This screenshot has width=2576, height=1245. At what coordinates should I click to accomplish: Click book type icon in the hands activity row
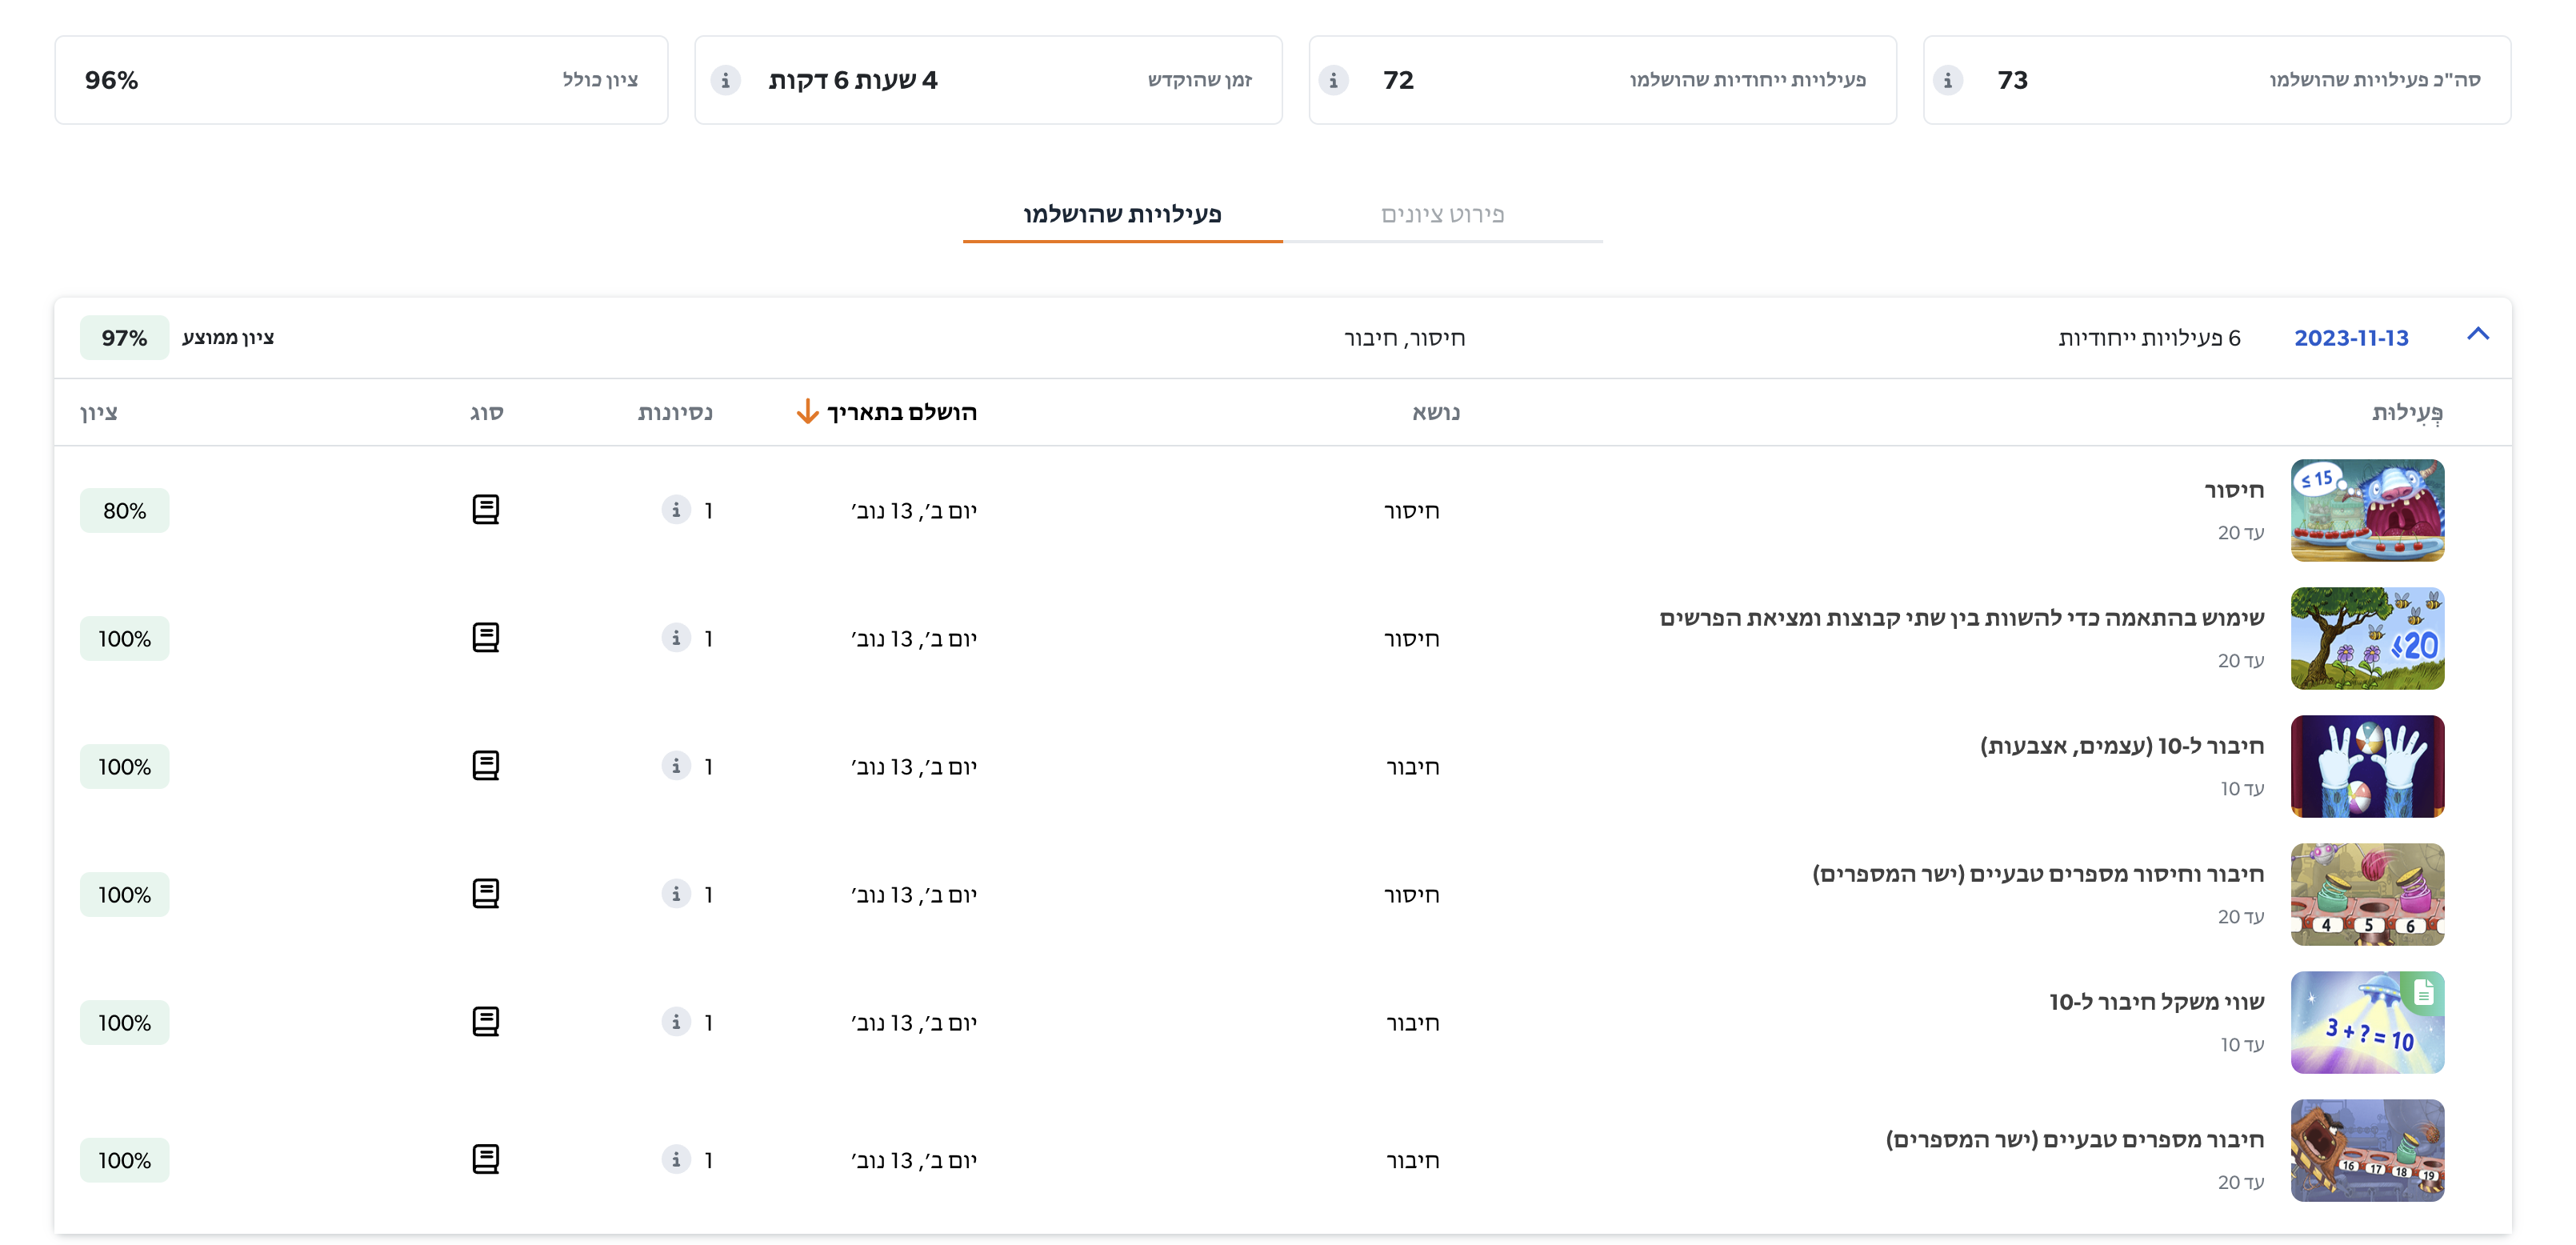[485, 766]
